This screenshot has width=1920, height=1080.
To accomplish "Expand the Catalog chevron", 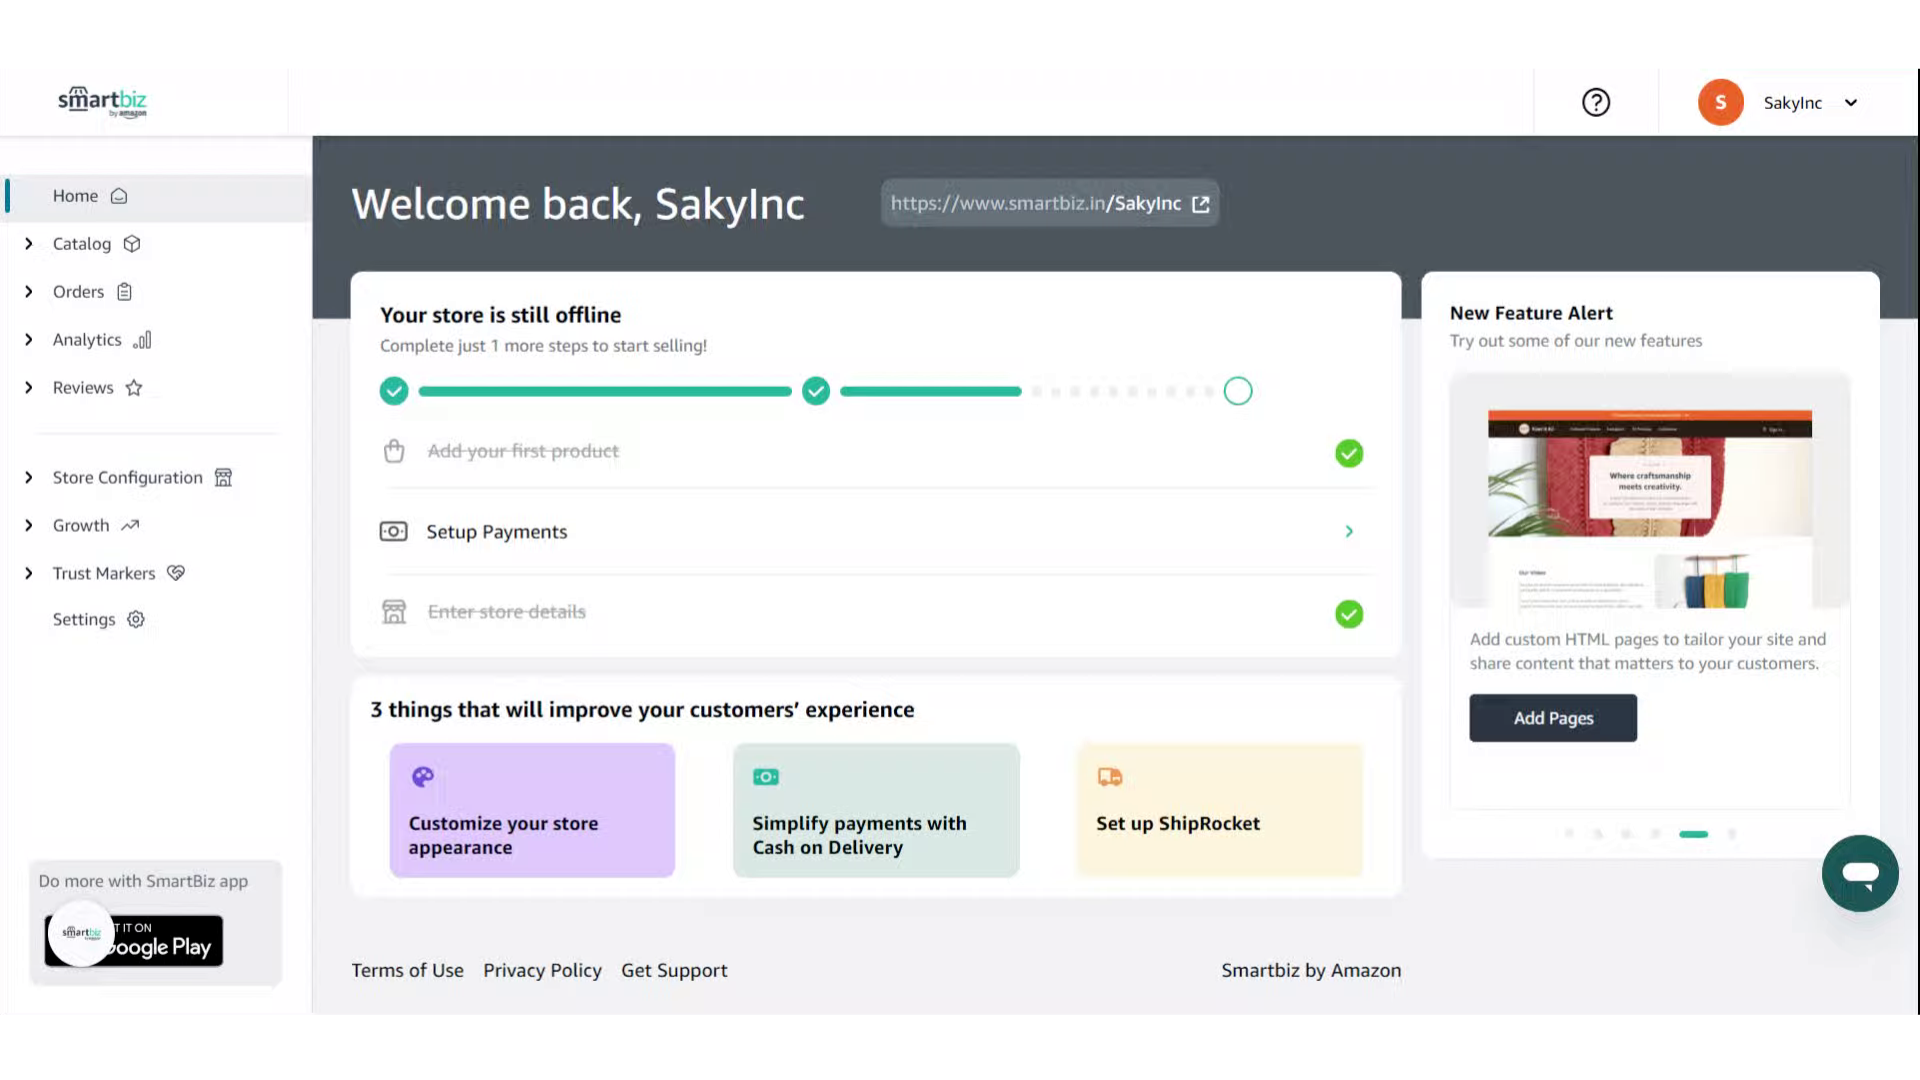I will pyautogui.click(x=29, y=244).
